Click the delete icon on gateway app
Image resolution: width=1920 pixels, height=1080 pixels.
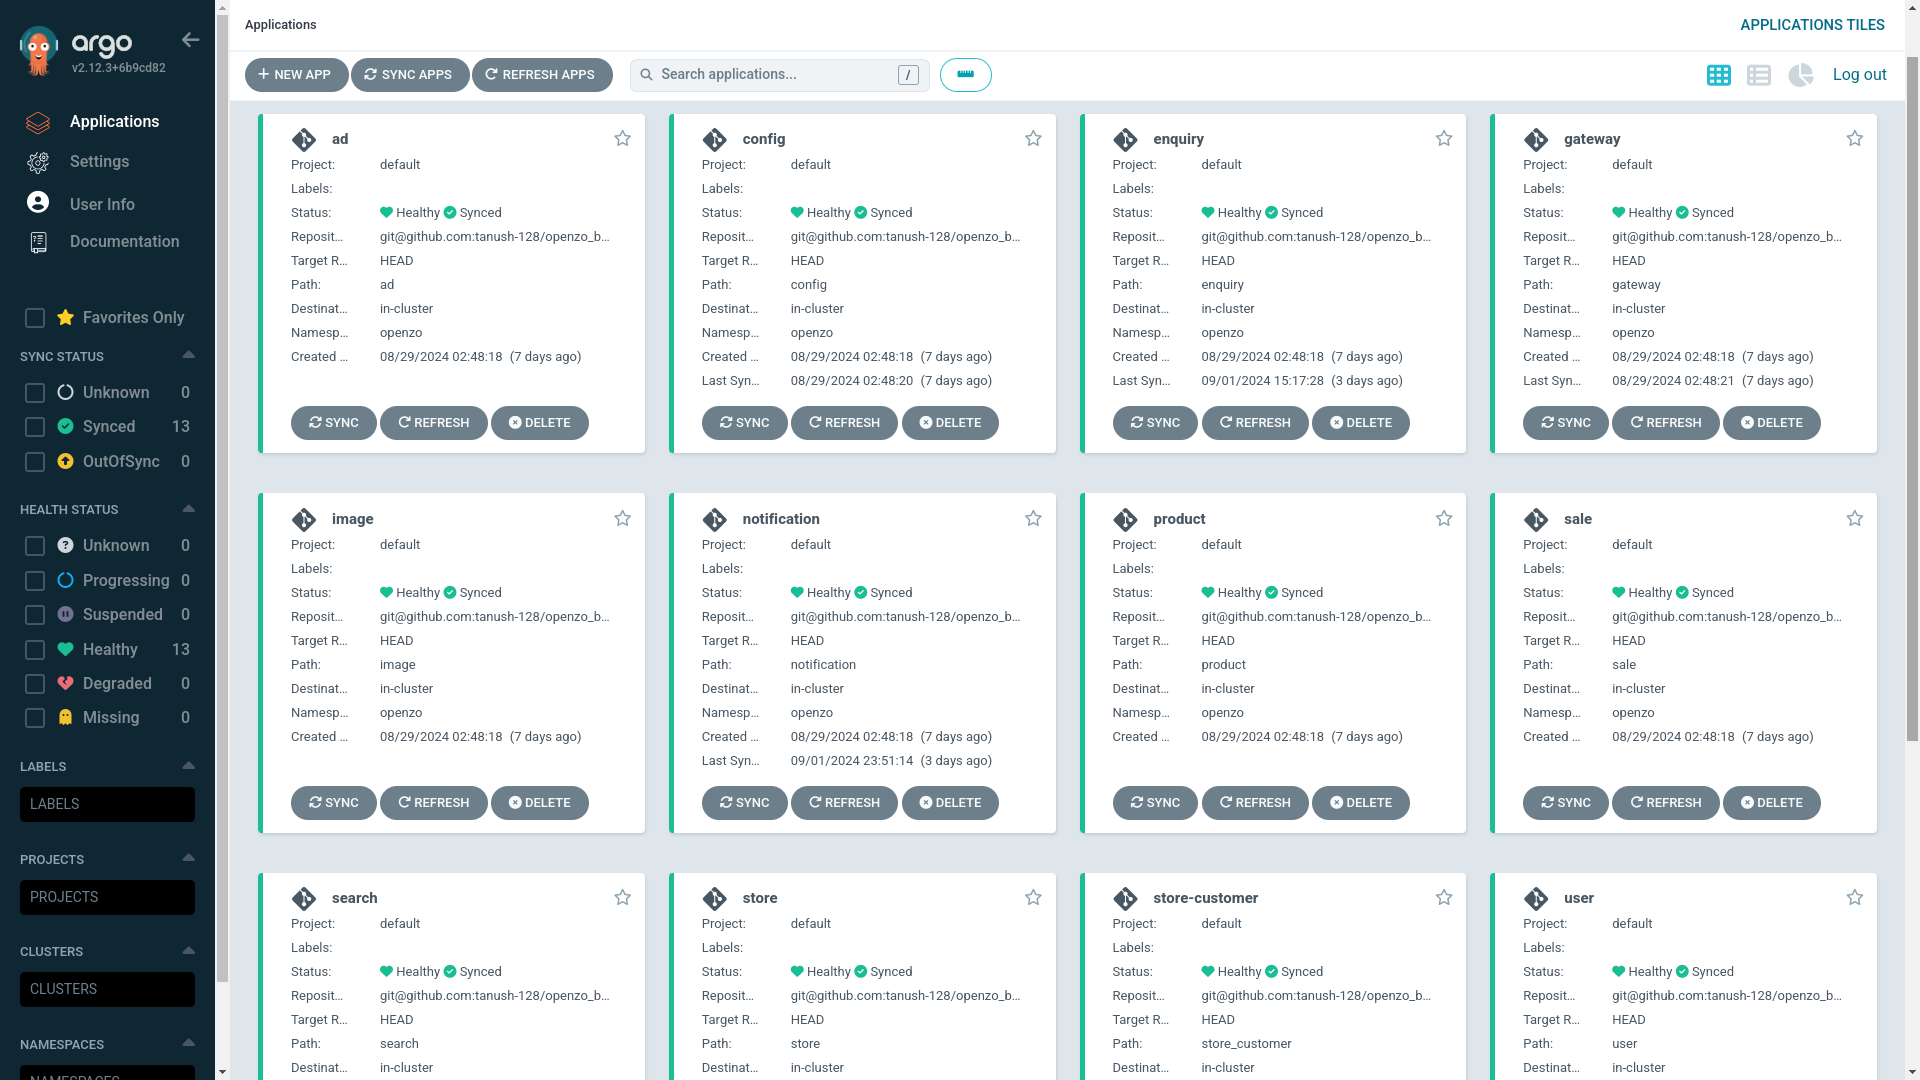pyautogui.click(x=1771, y=422)
